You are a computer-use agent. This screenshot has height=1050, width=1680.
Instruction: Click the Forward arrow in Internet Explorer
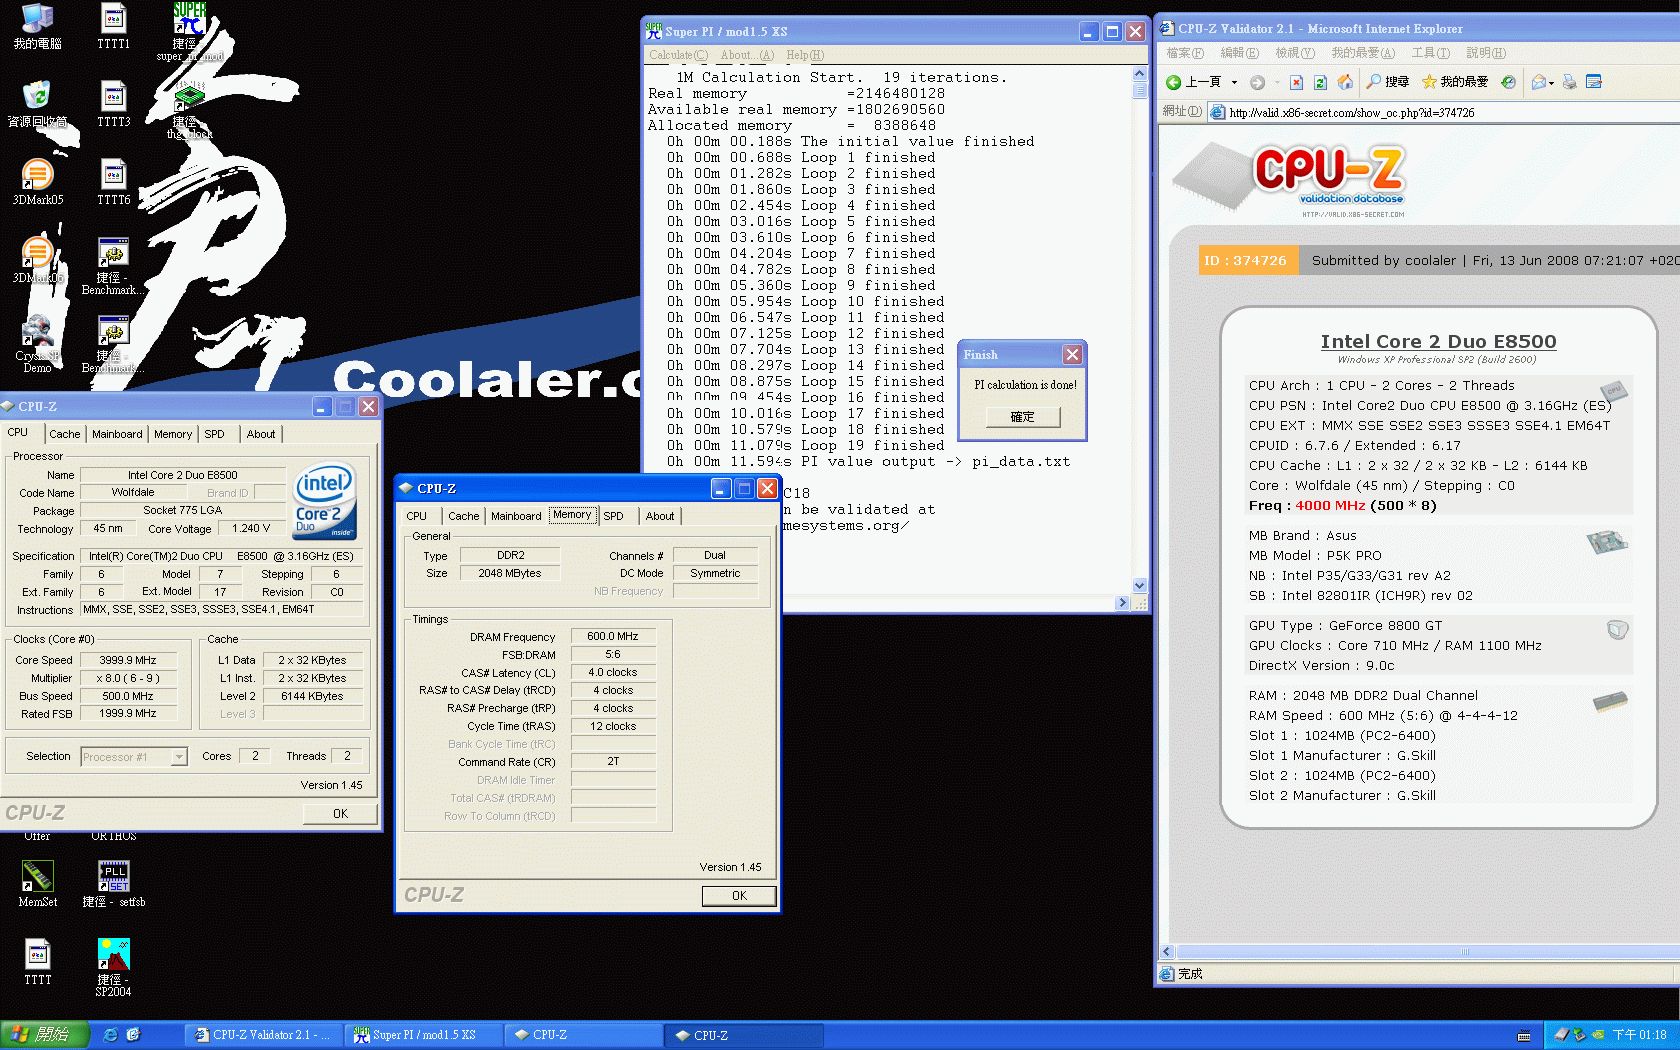coord(1258,82)
